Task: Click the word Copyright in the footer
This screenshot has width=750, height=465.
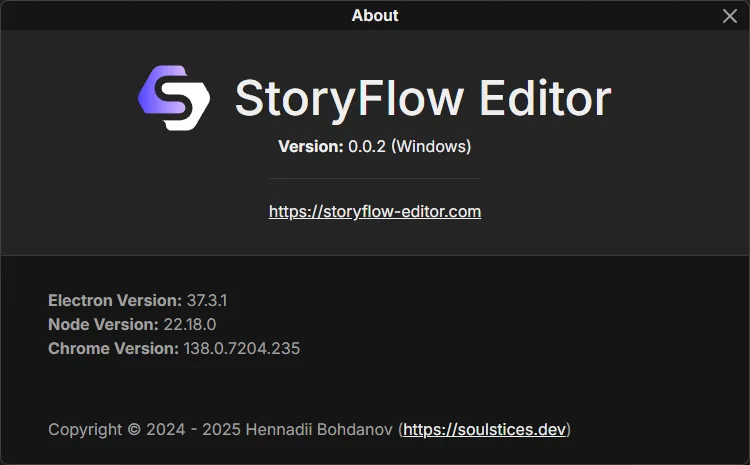Action: coord(85,429)
